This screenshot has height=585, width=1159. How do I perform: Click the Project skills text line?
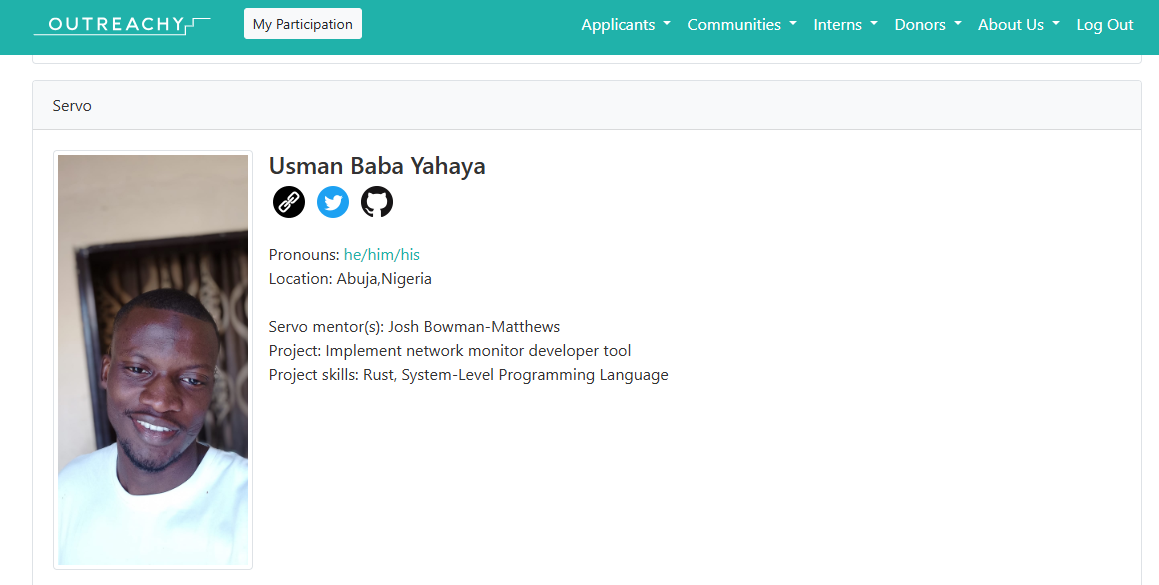469,375
